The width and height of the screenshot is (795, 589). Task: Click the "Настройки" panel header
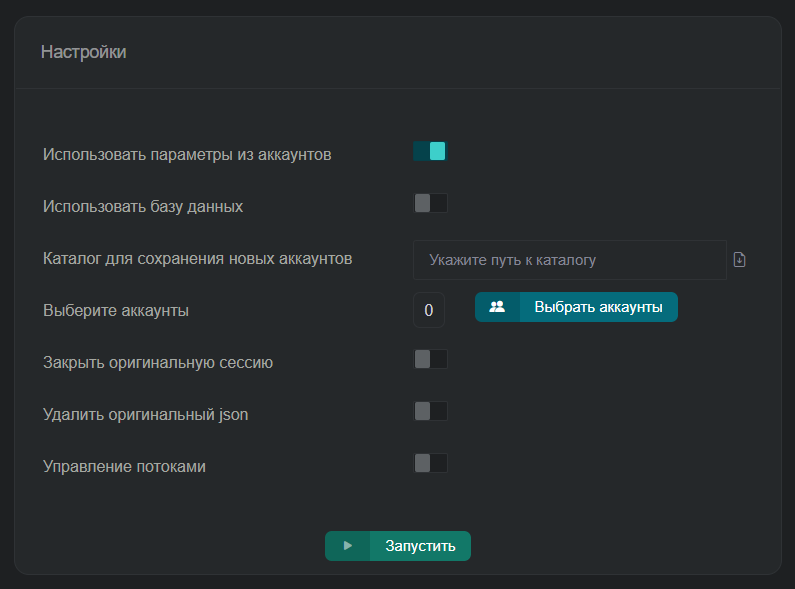click(84, 52)
